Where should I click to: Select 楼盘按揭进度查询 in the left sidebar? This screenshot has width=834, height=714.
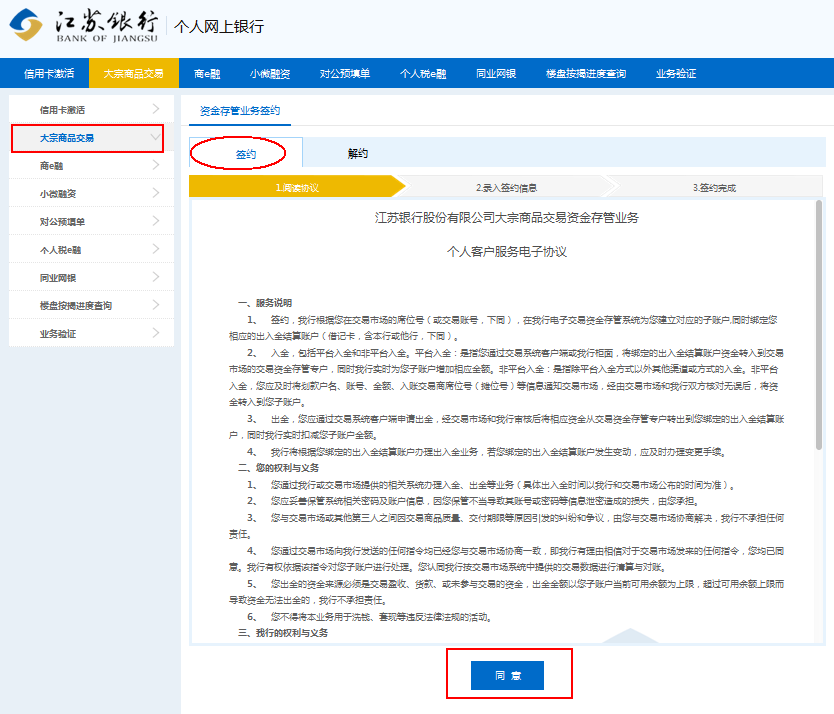click(x=91, y=305)
